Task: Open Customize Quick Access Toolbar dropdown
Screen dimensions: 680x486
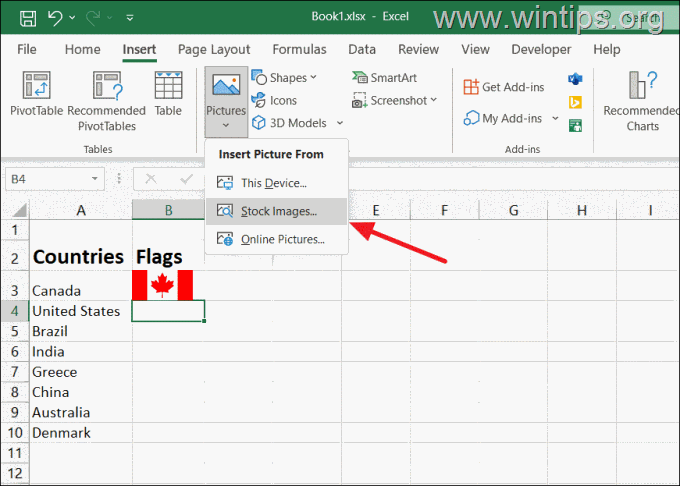Action: (130, 18)
